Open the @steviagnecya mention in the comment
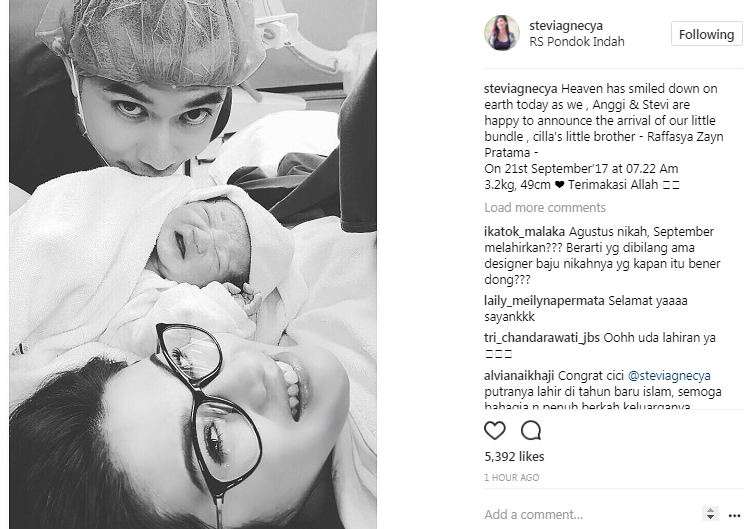This screenshot has width=744, height=529. coord(669,376)
